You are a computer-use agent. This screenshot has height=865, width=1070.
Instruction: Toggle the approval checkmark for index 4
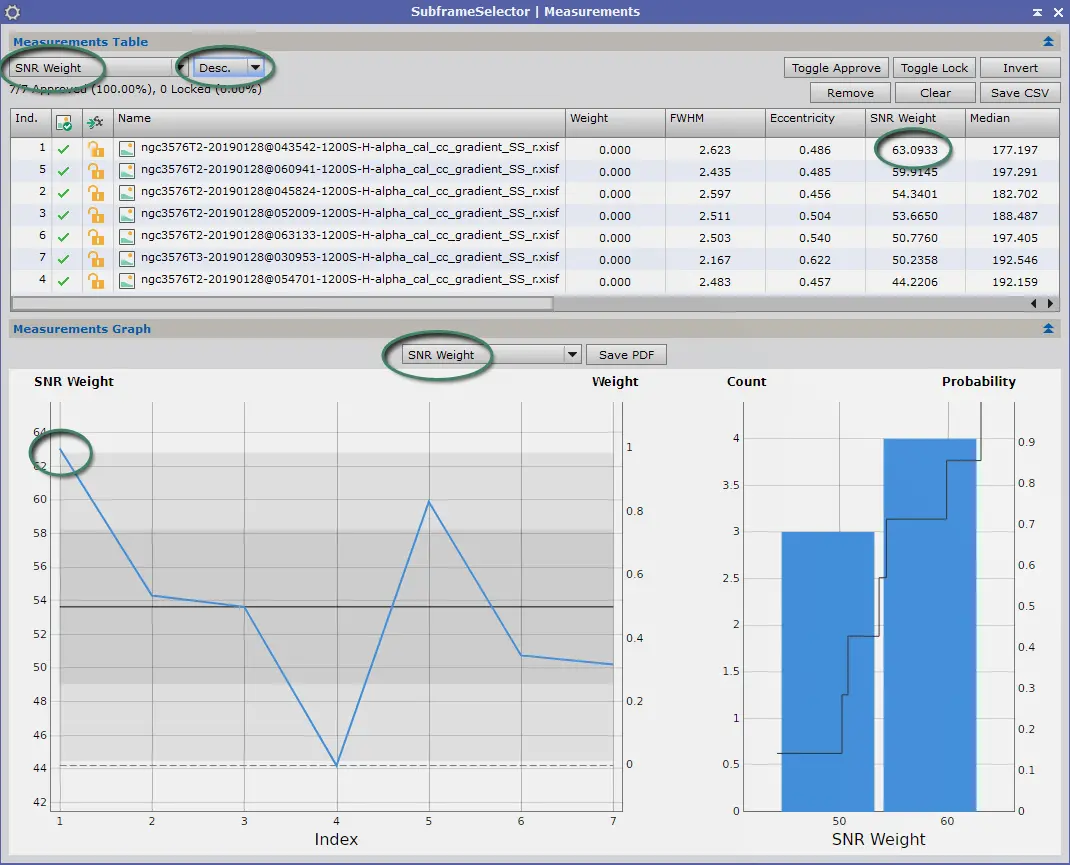63,281
